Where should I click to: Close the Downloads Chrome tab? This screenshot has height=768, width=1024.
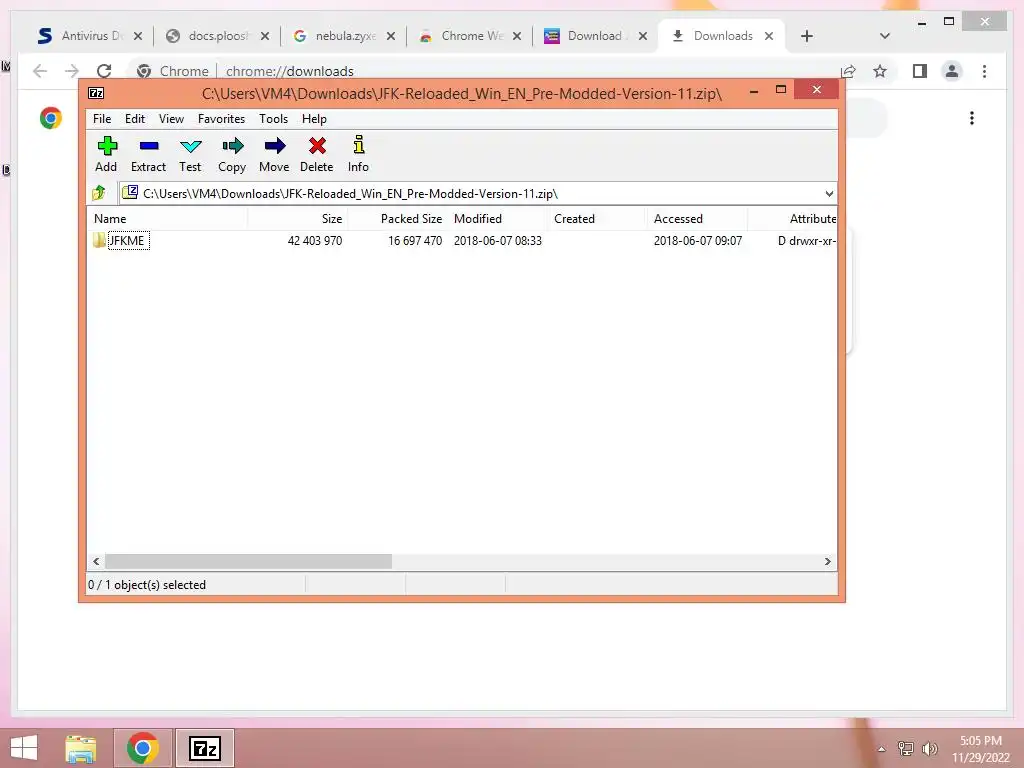(769, 36)
